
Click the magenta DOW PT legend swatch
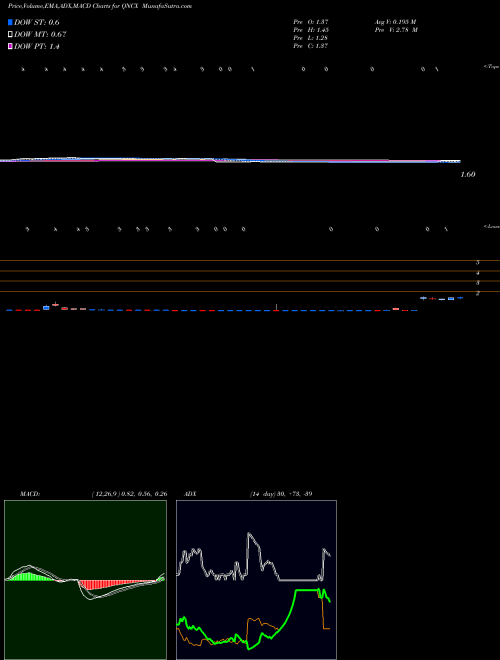(11, 47)
